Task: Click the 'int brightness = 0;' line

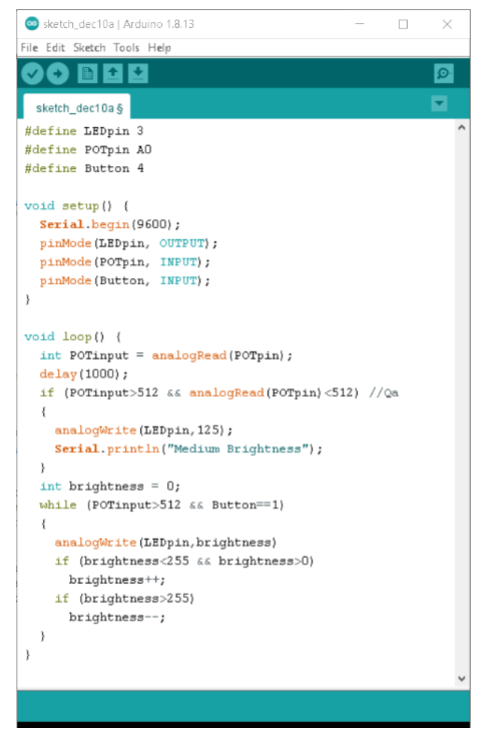Action: pyautogui.click(x=110, y=486)
